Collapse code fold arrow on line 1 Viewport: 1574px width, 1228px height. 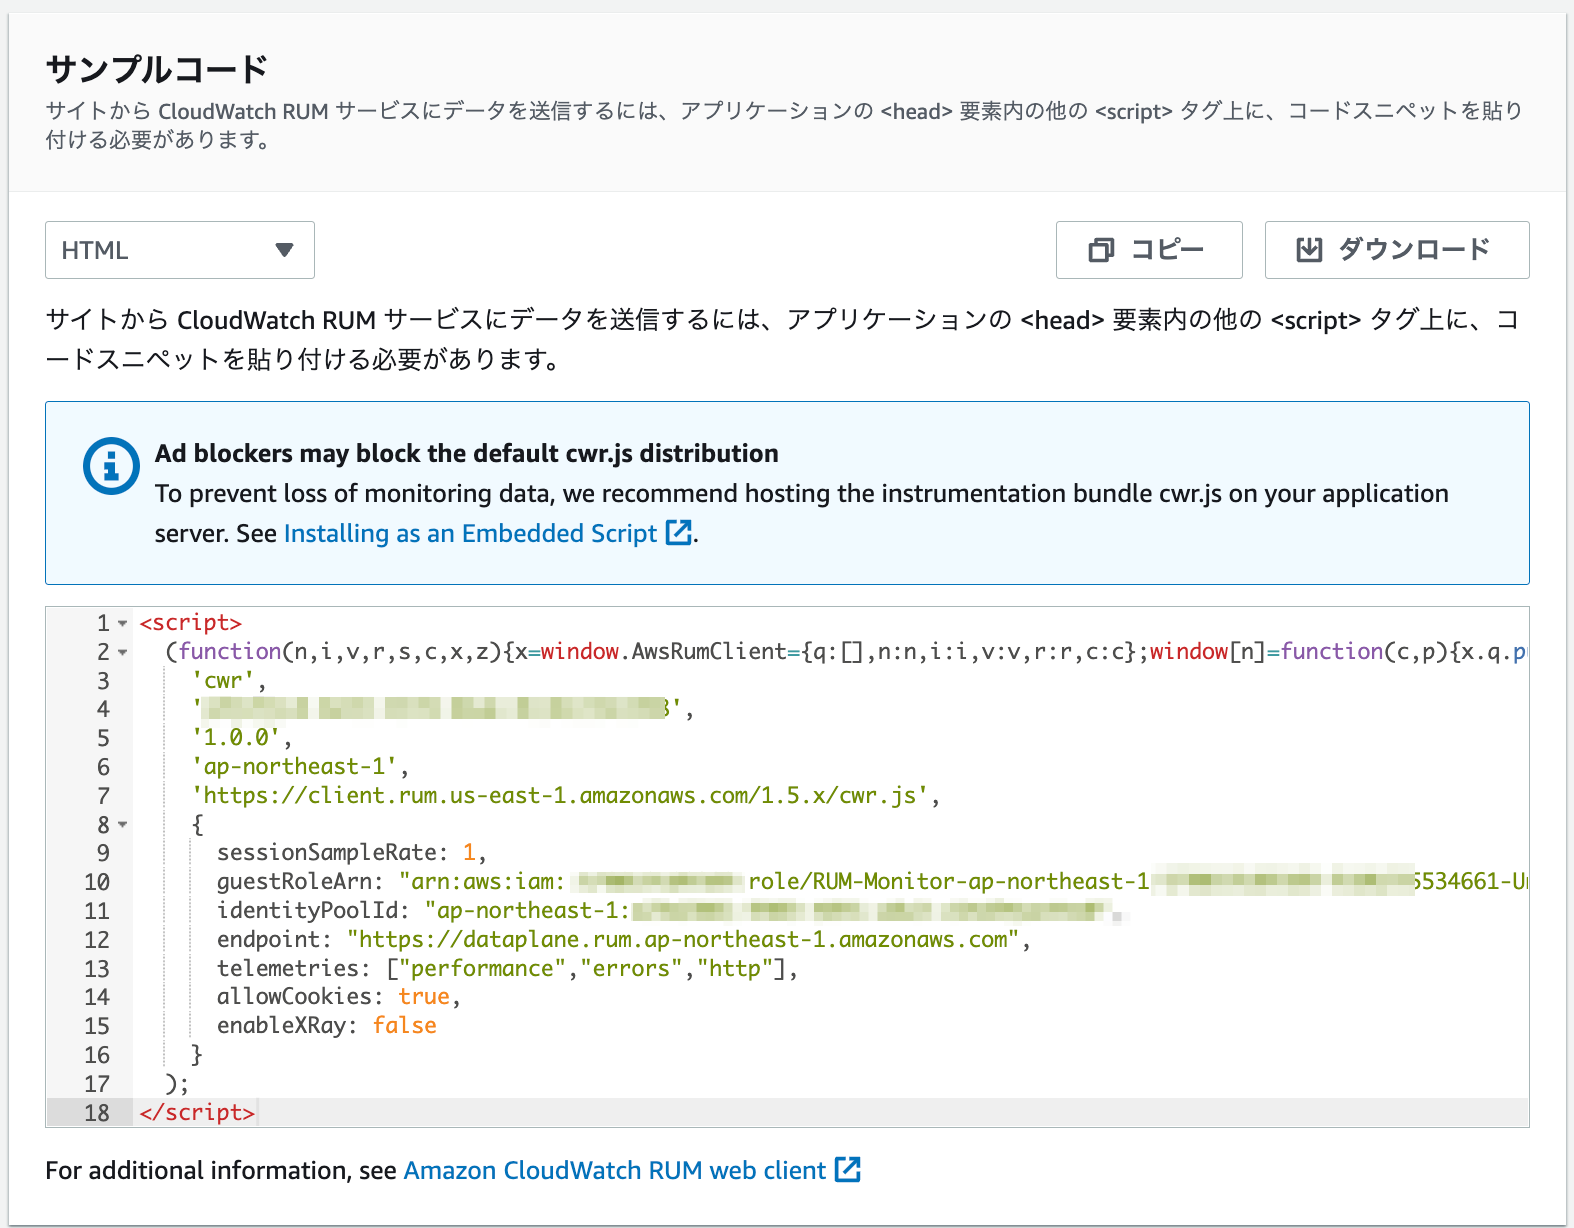point(123,623)
